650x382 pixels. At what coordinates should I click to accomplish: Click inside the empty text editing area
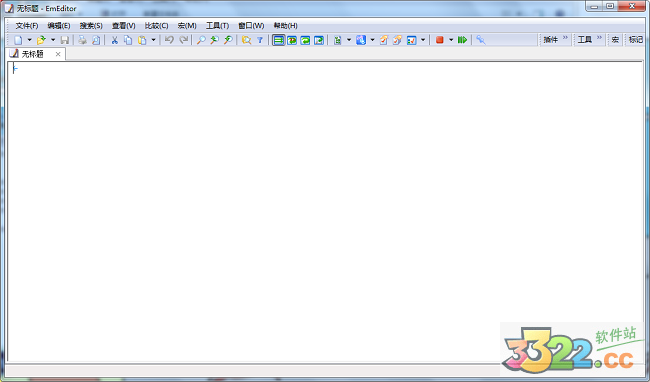coord(325,211)
